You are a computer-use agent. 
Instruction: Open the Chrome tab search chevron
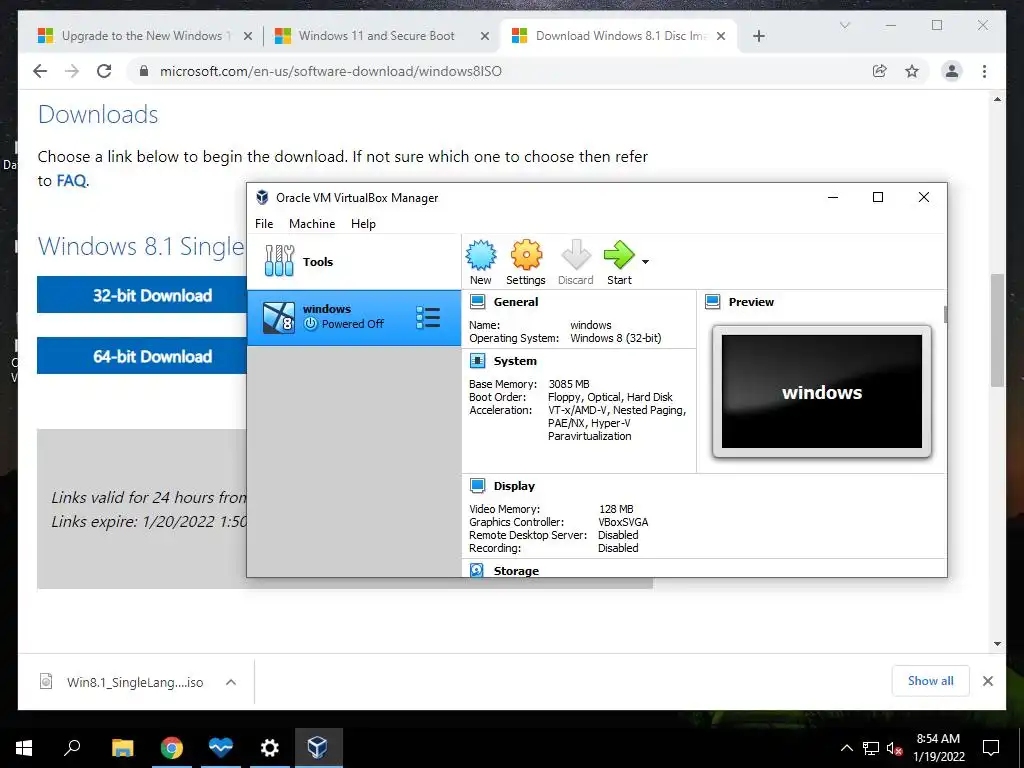pos(844,25)
